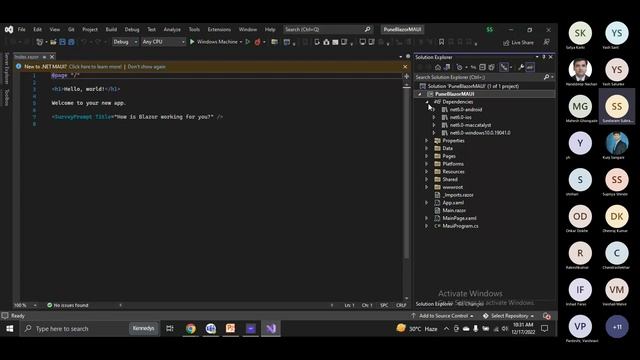Open Properties wrench icon in Solution Explorer

[x=521, y=67]
